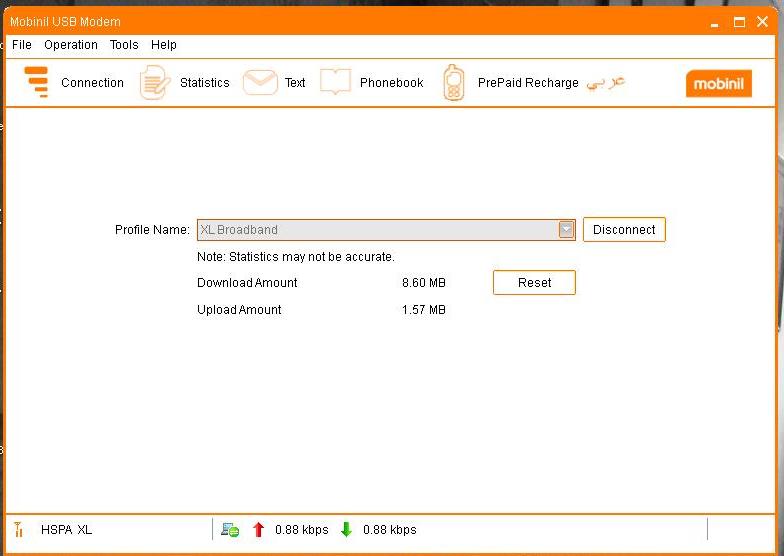This screenshot has width=784, height=556.
Task: Click the Text envelope icon
Action: 260,82
